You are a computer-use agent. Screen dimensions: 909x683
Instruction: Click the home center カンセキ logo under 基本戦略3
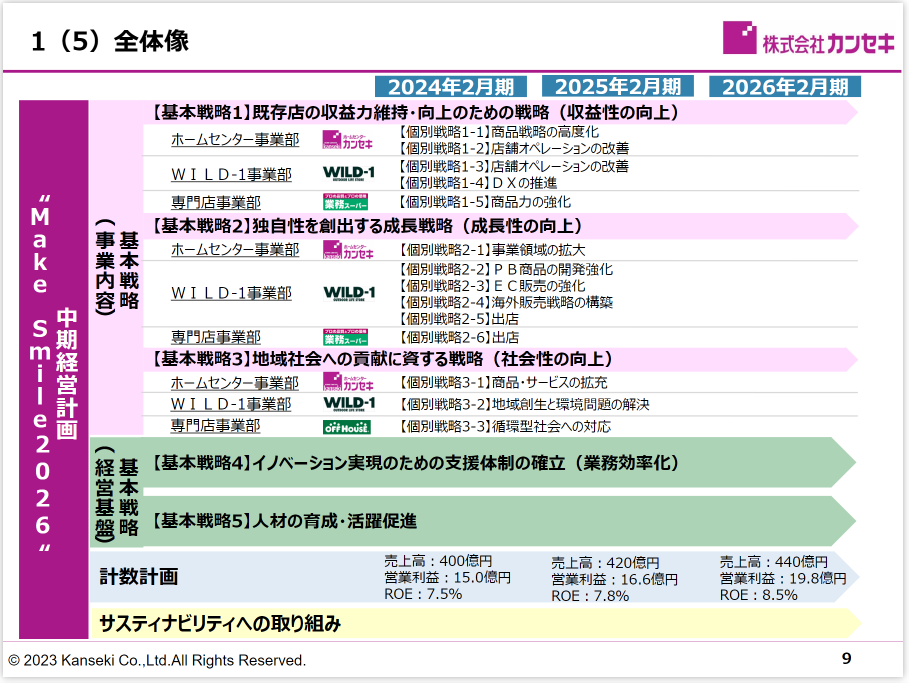pos(347,382)
